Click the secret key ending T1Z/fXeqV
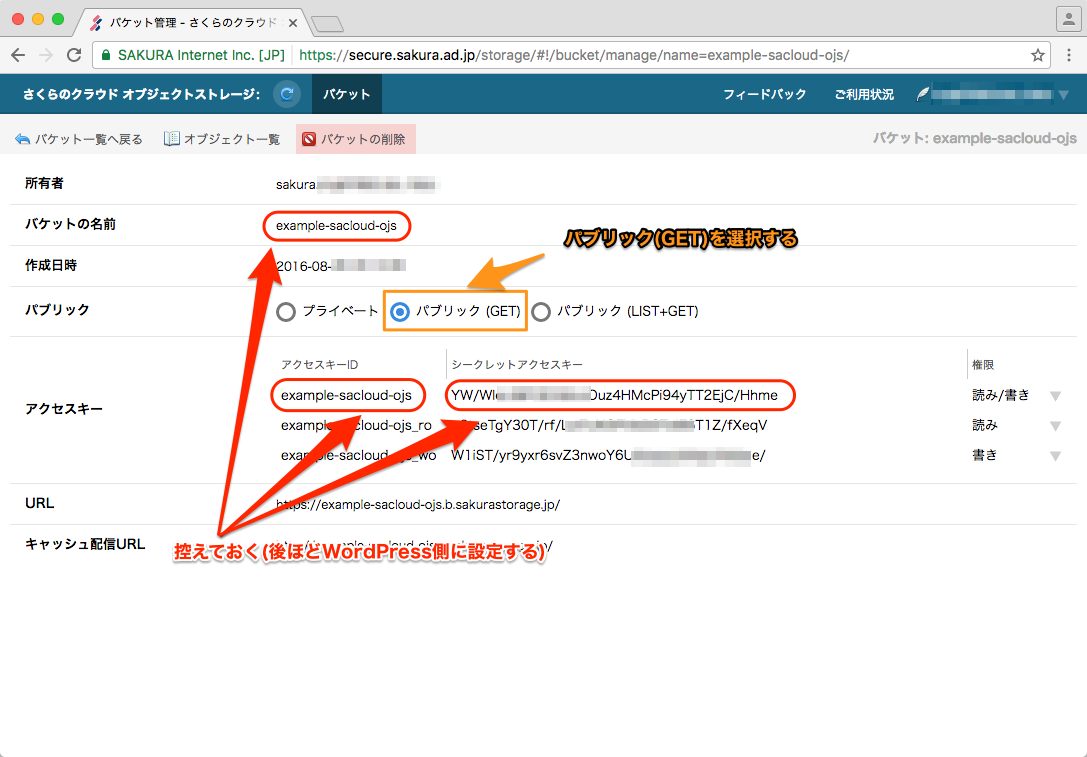The image size is (1087, 757). click(x=609, y=425)
